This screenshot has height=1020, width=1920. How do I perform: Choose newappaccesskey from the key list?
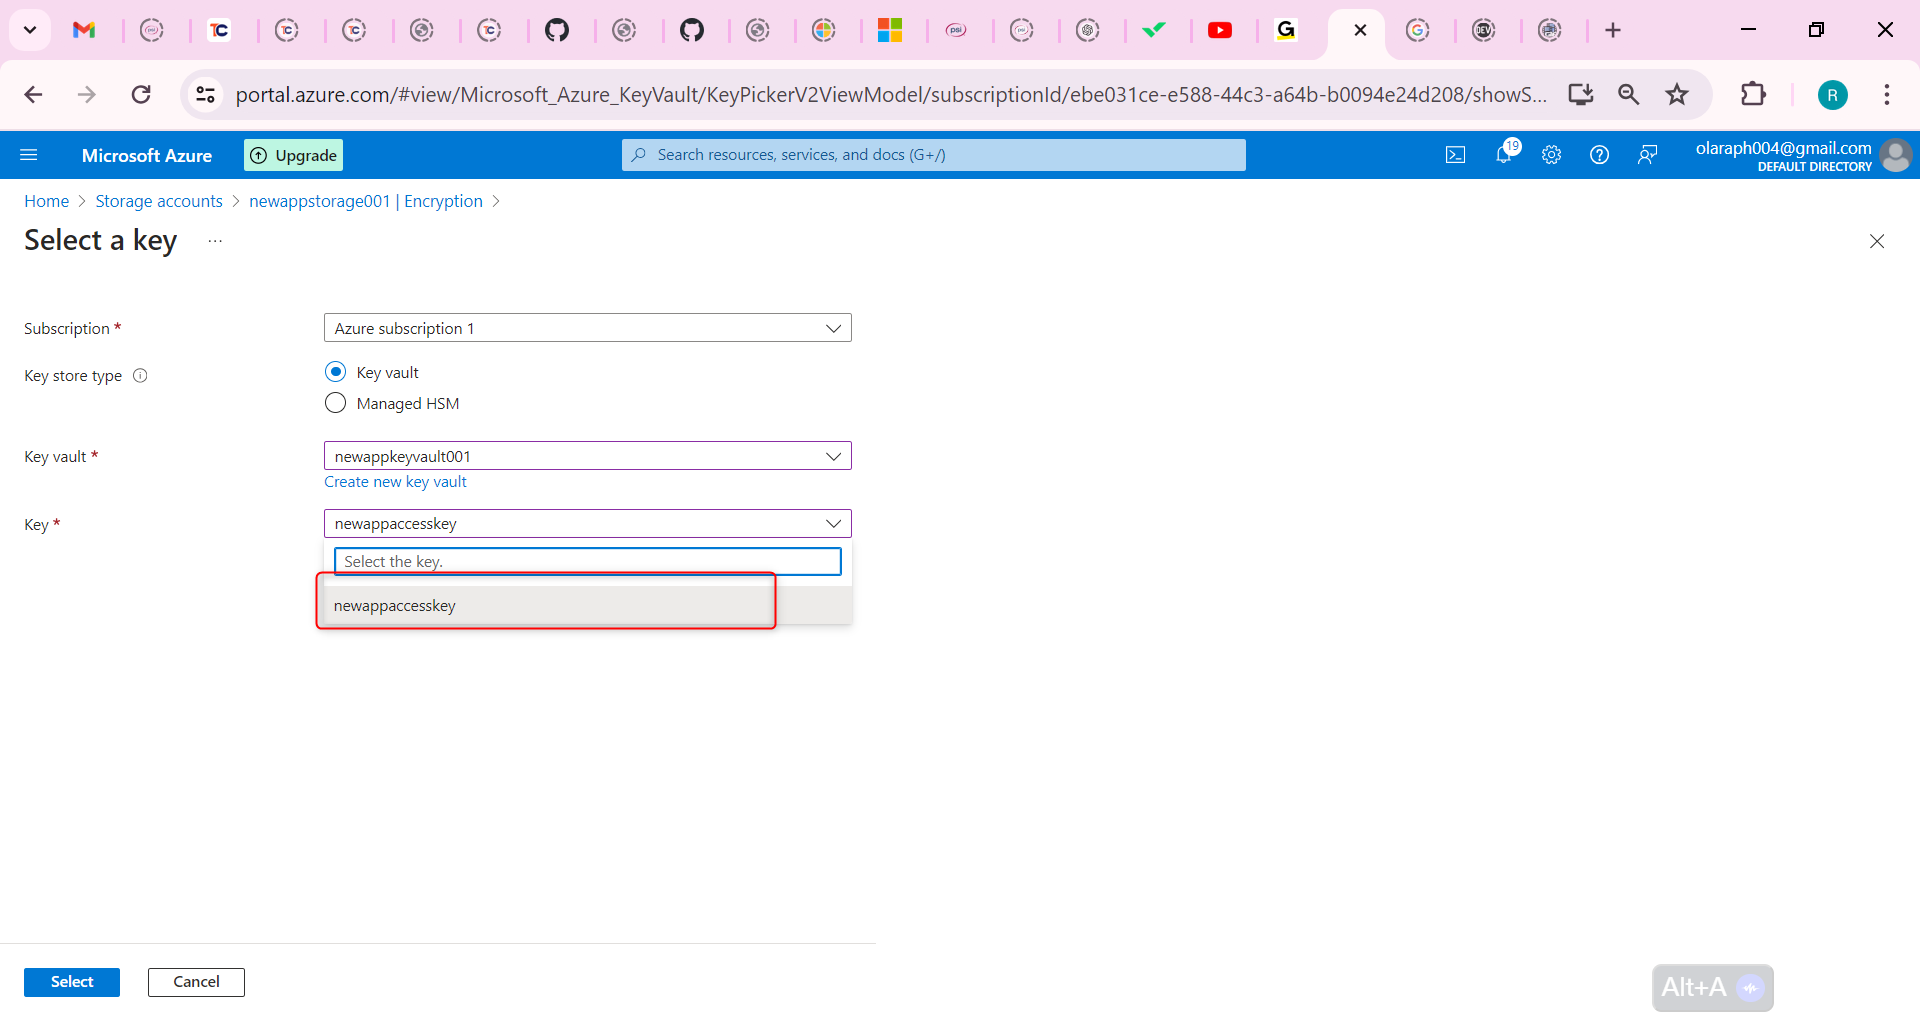588,606
